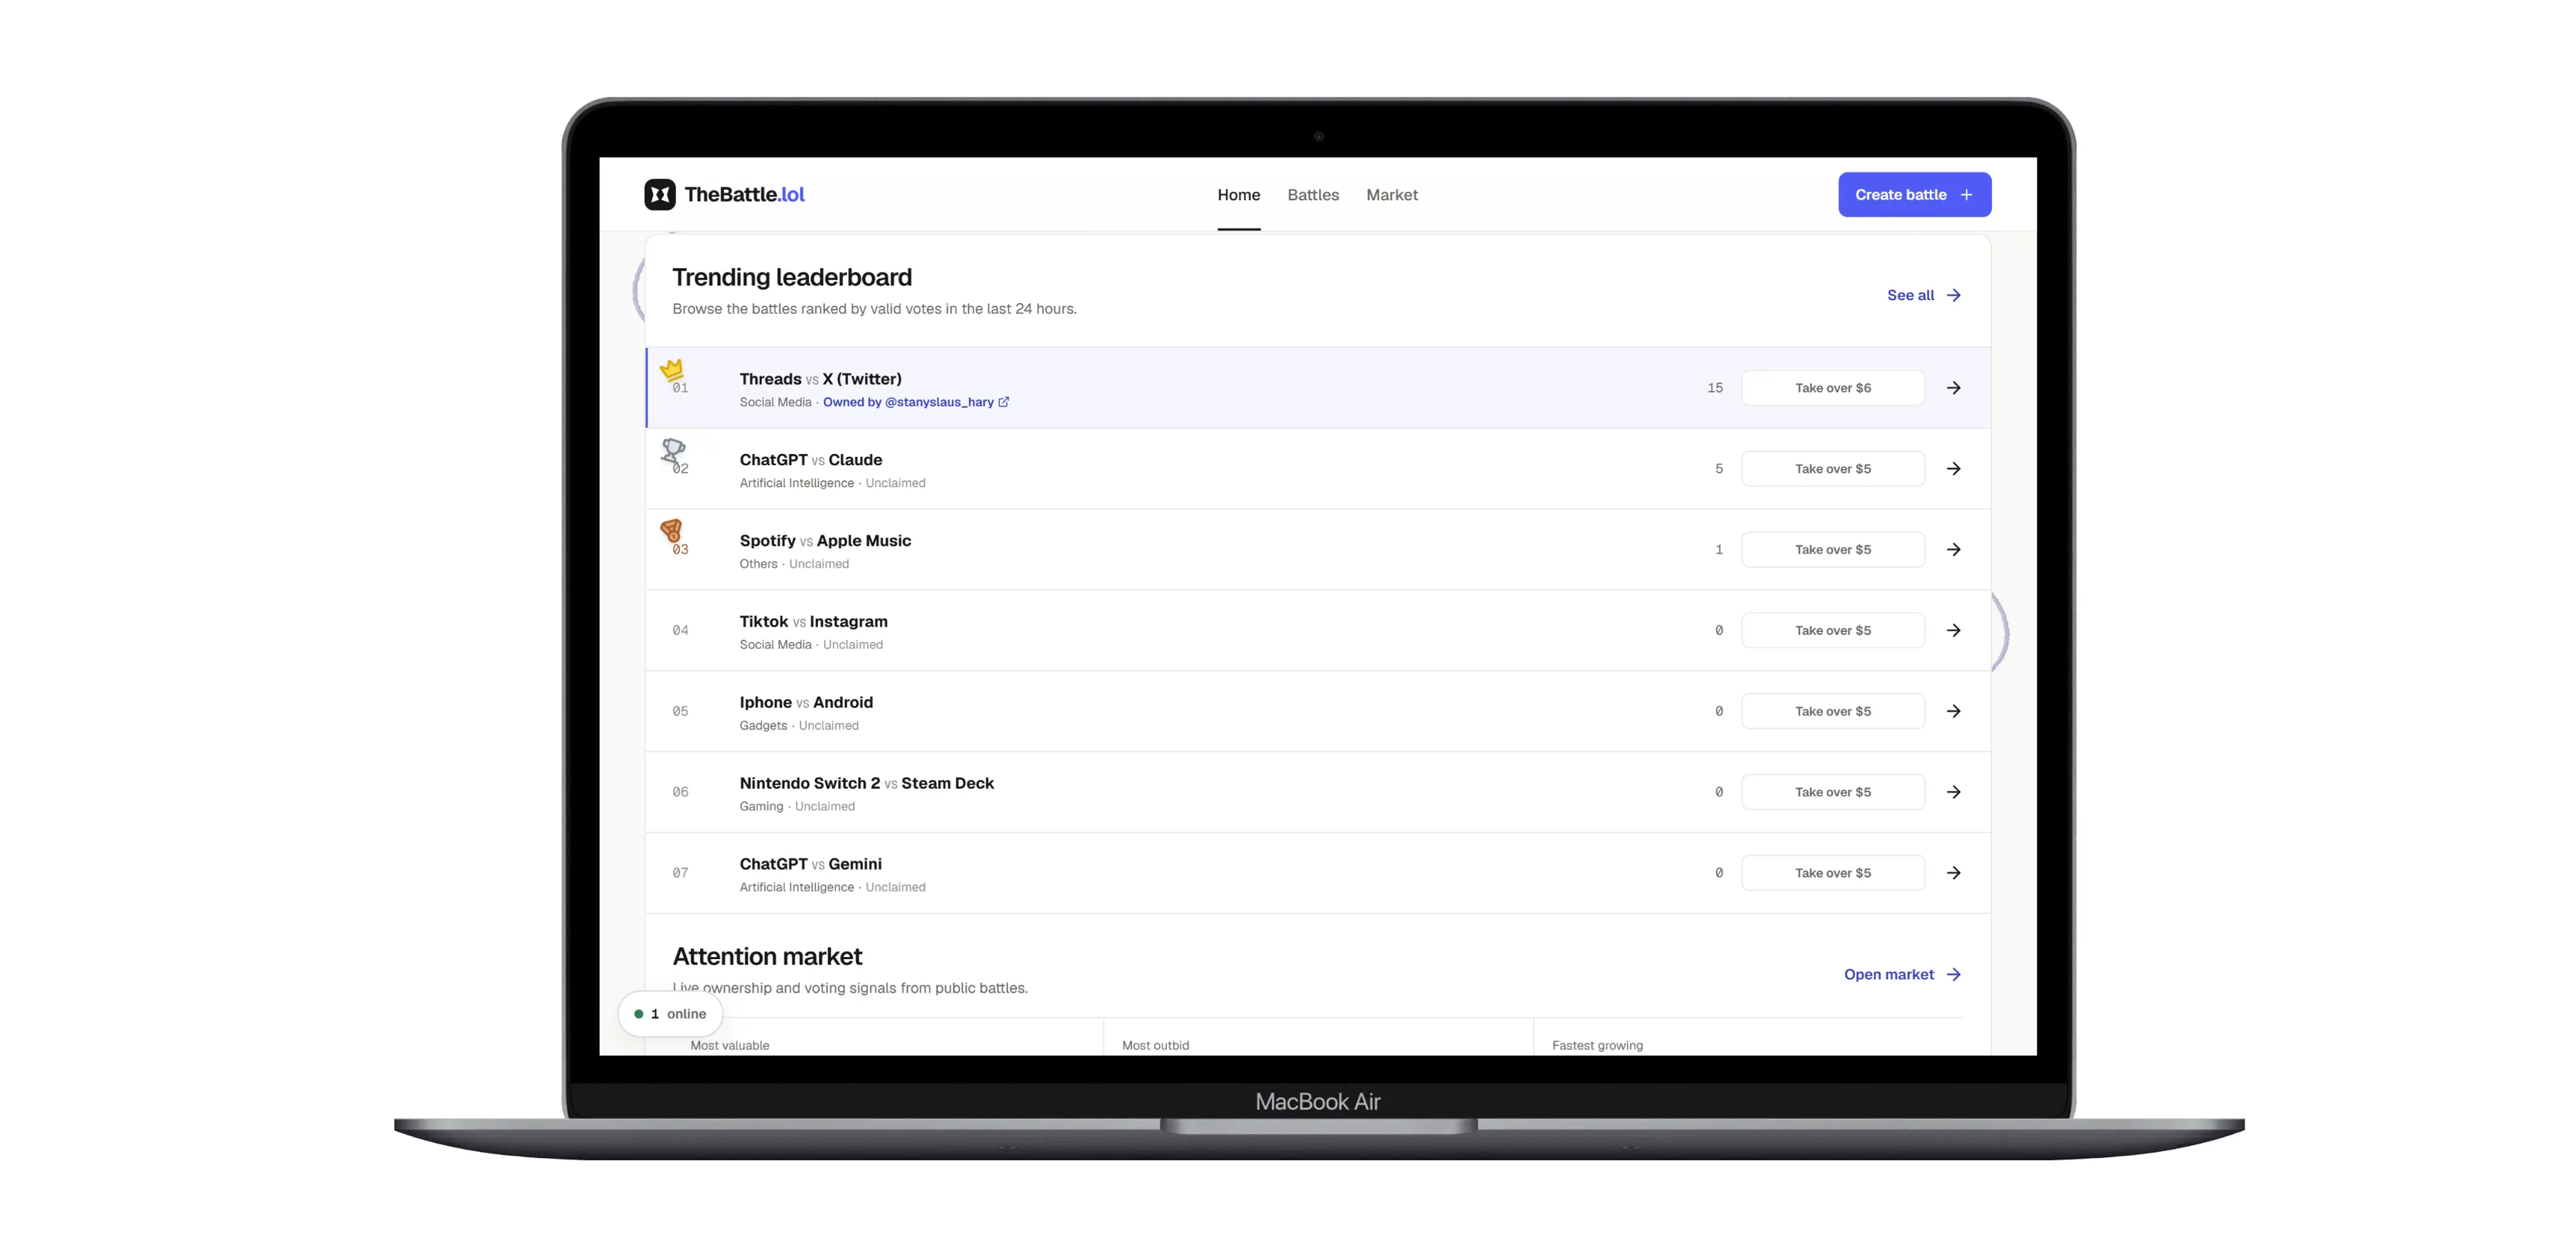This screenshot has height=1260, width=2576.
Task: Open the arrow for Iphone vs Android
Action: pos(1953,712)
